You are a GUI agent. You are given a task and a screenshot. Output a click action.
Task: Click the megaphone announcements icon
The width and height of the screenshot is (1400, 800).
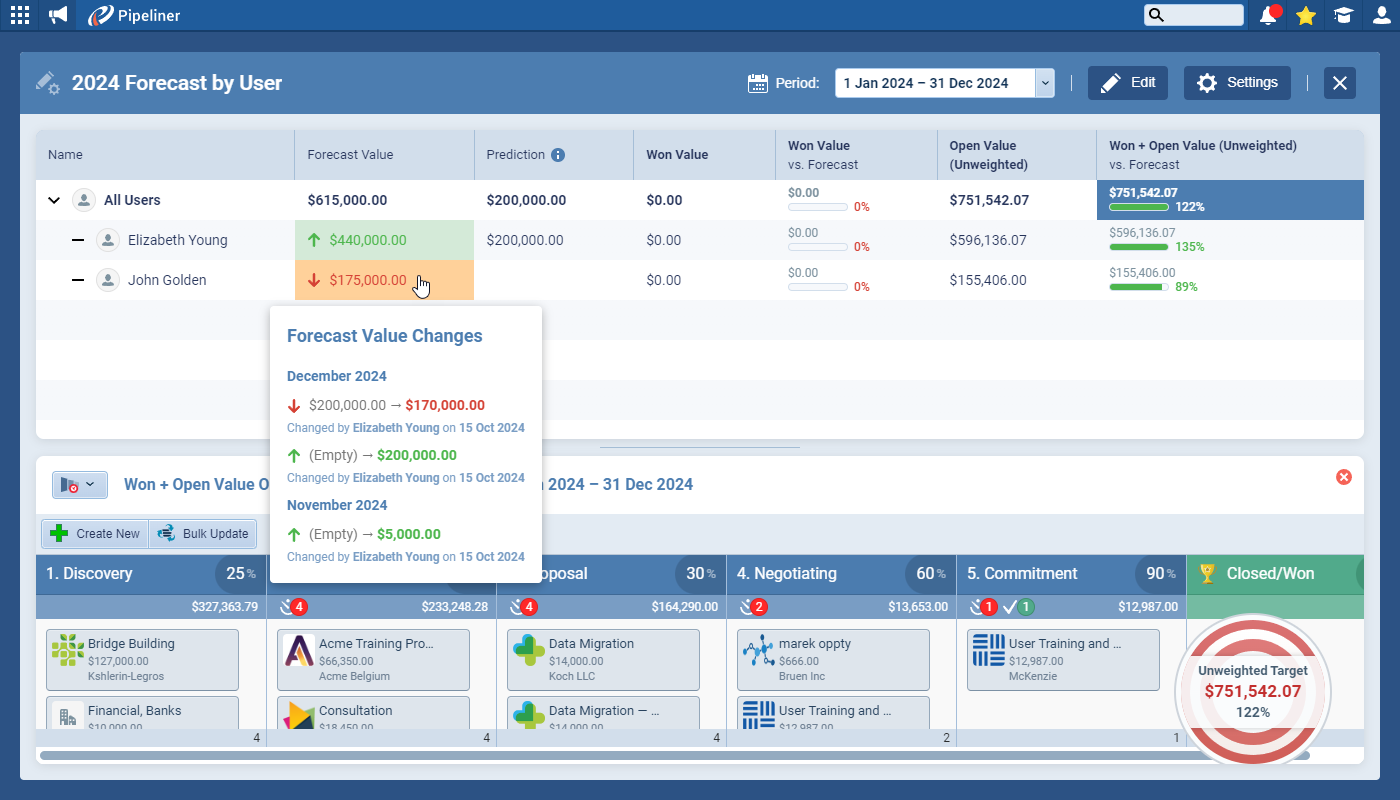[x=58, y=15]
